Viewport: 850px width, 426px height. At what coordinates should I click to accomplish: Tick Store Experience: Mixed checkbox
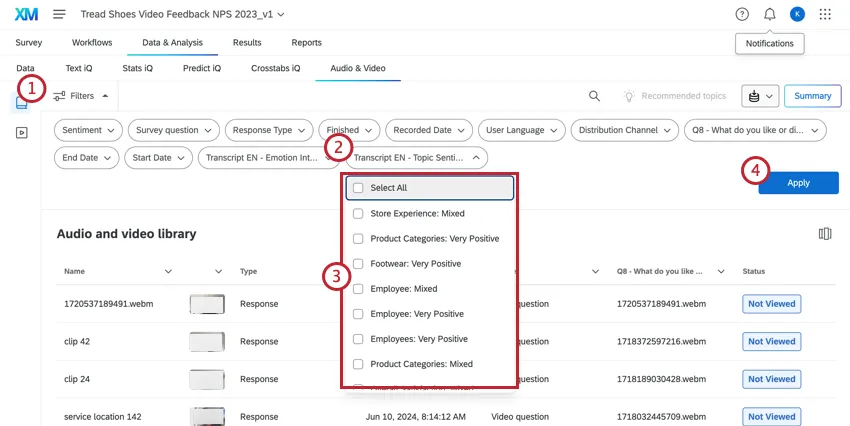click(x=358, y=213)
